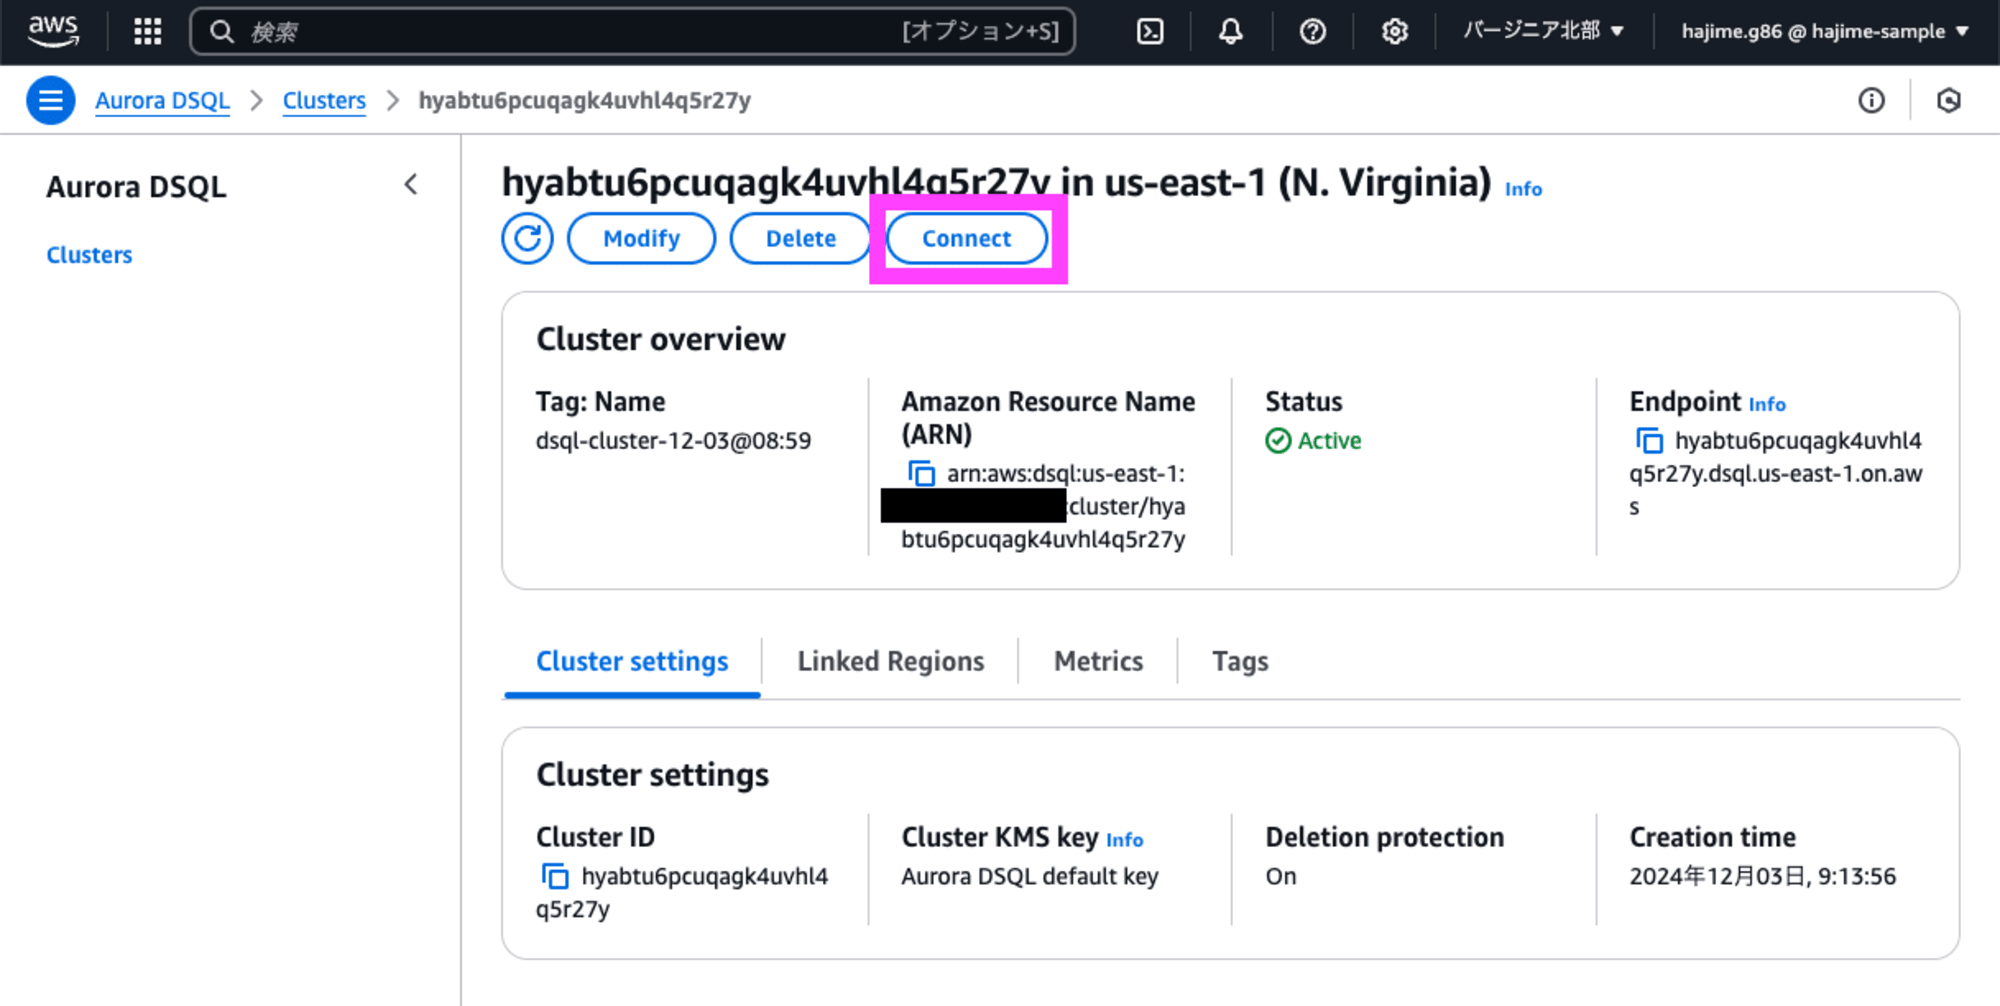Click the Delete button
The height and width of the screenshot is (1006, 2000).
(x=800, y=238)
